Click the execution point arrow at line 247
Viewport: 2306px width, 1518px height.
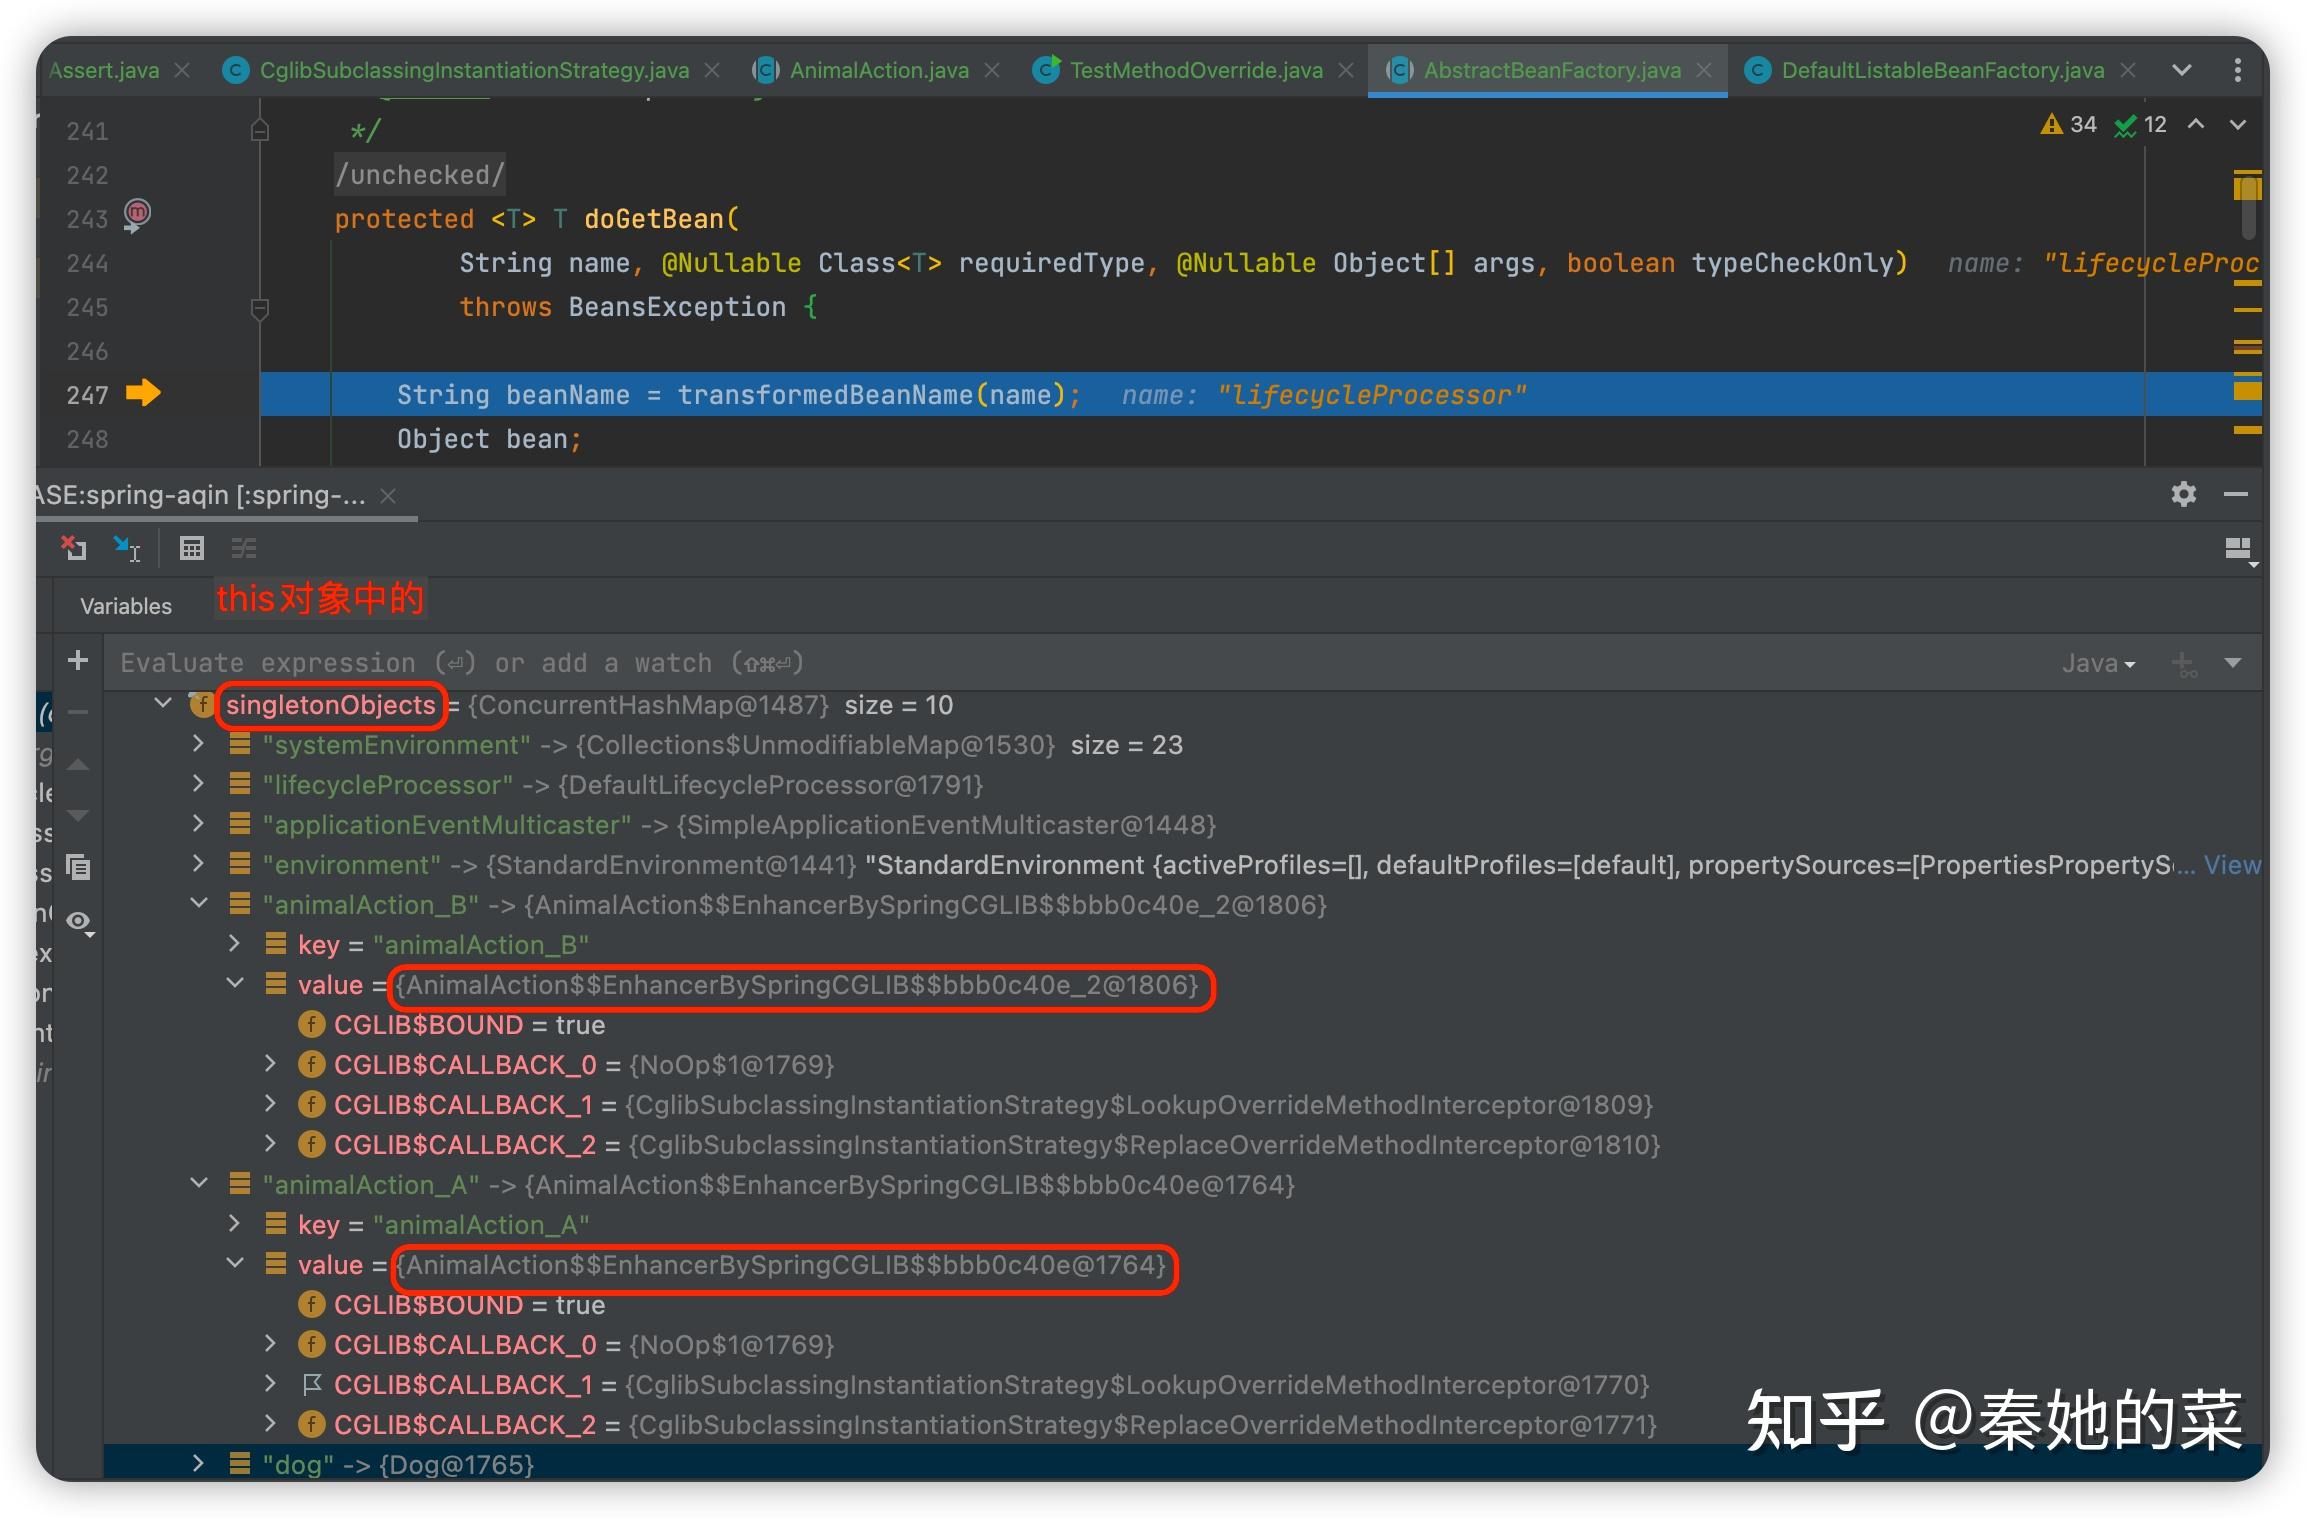(143, 393)
